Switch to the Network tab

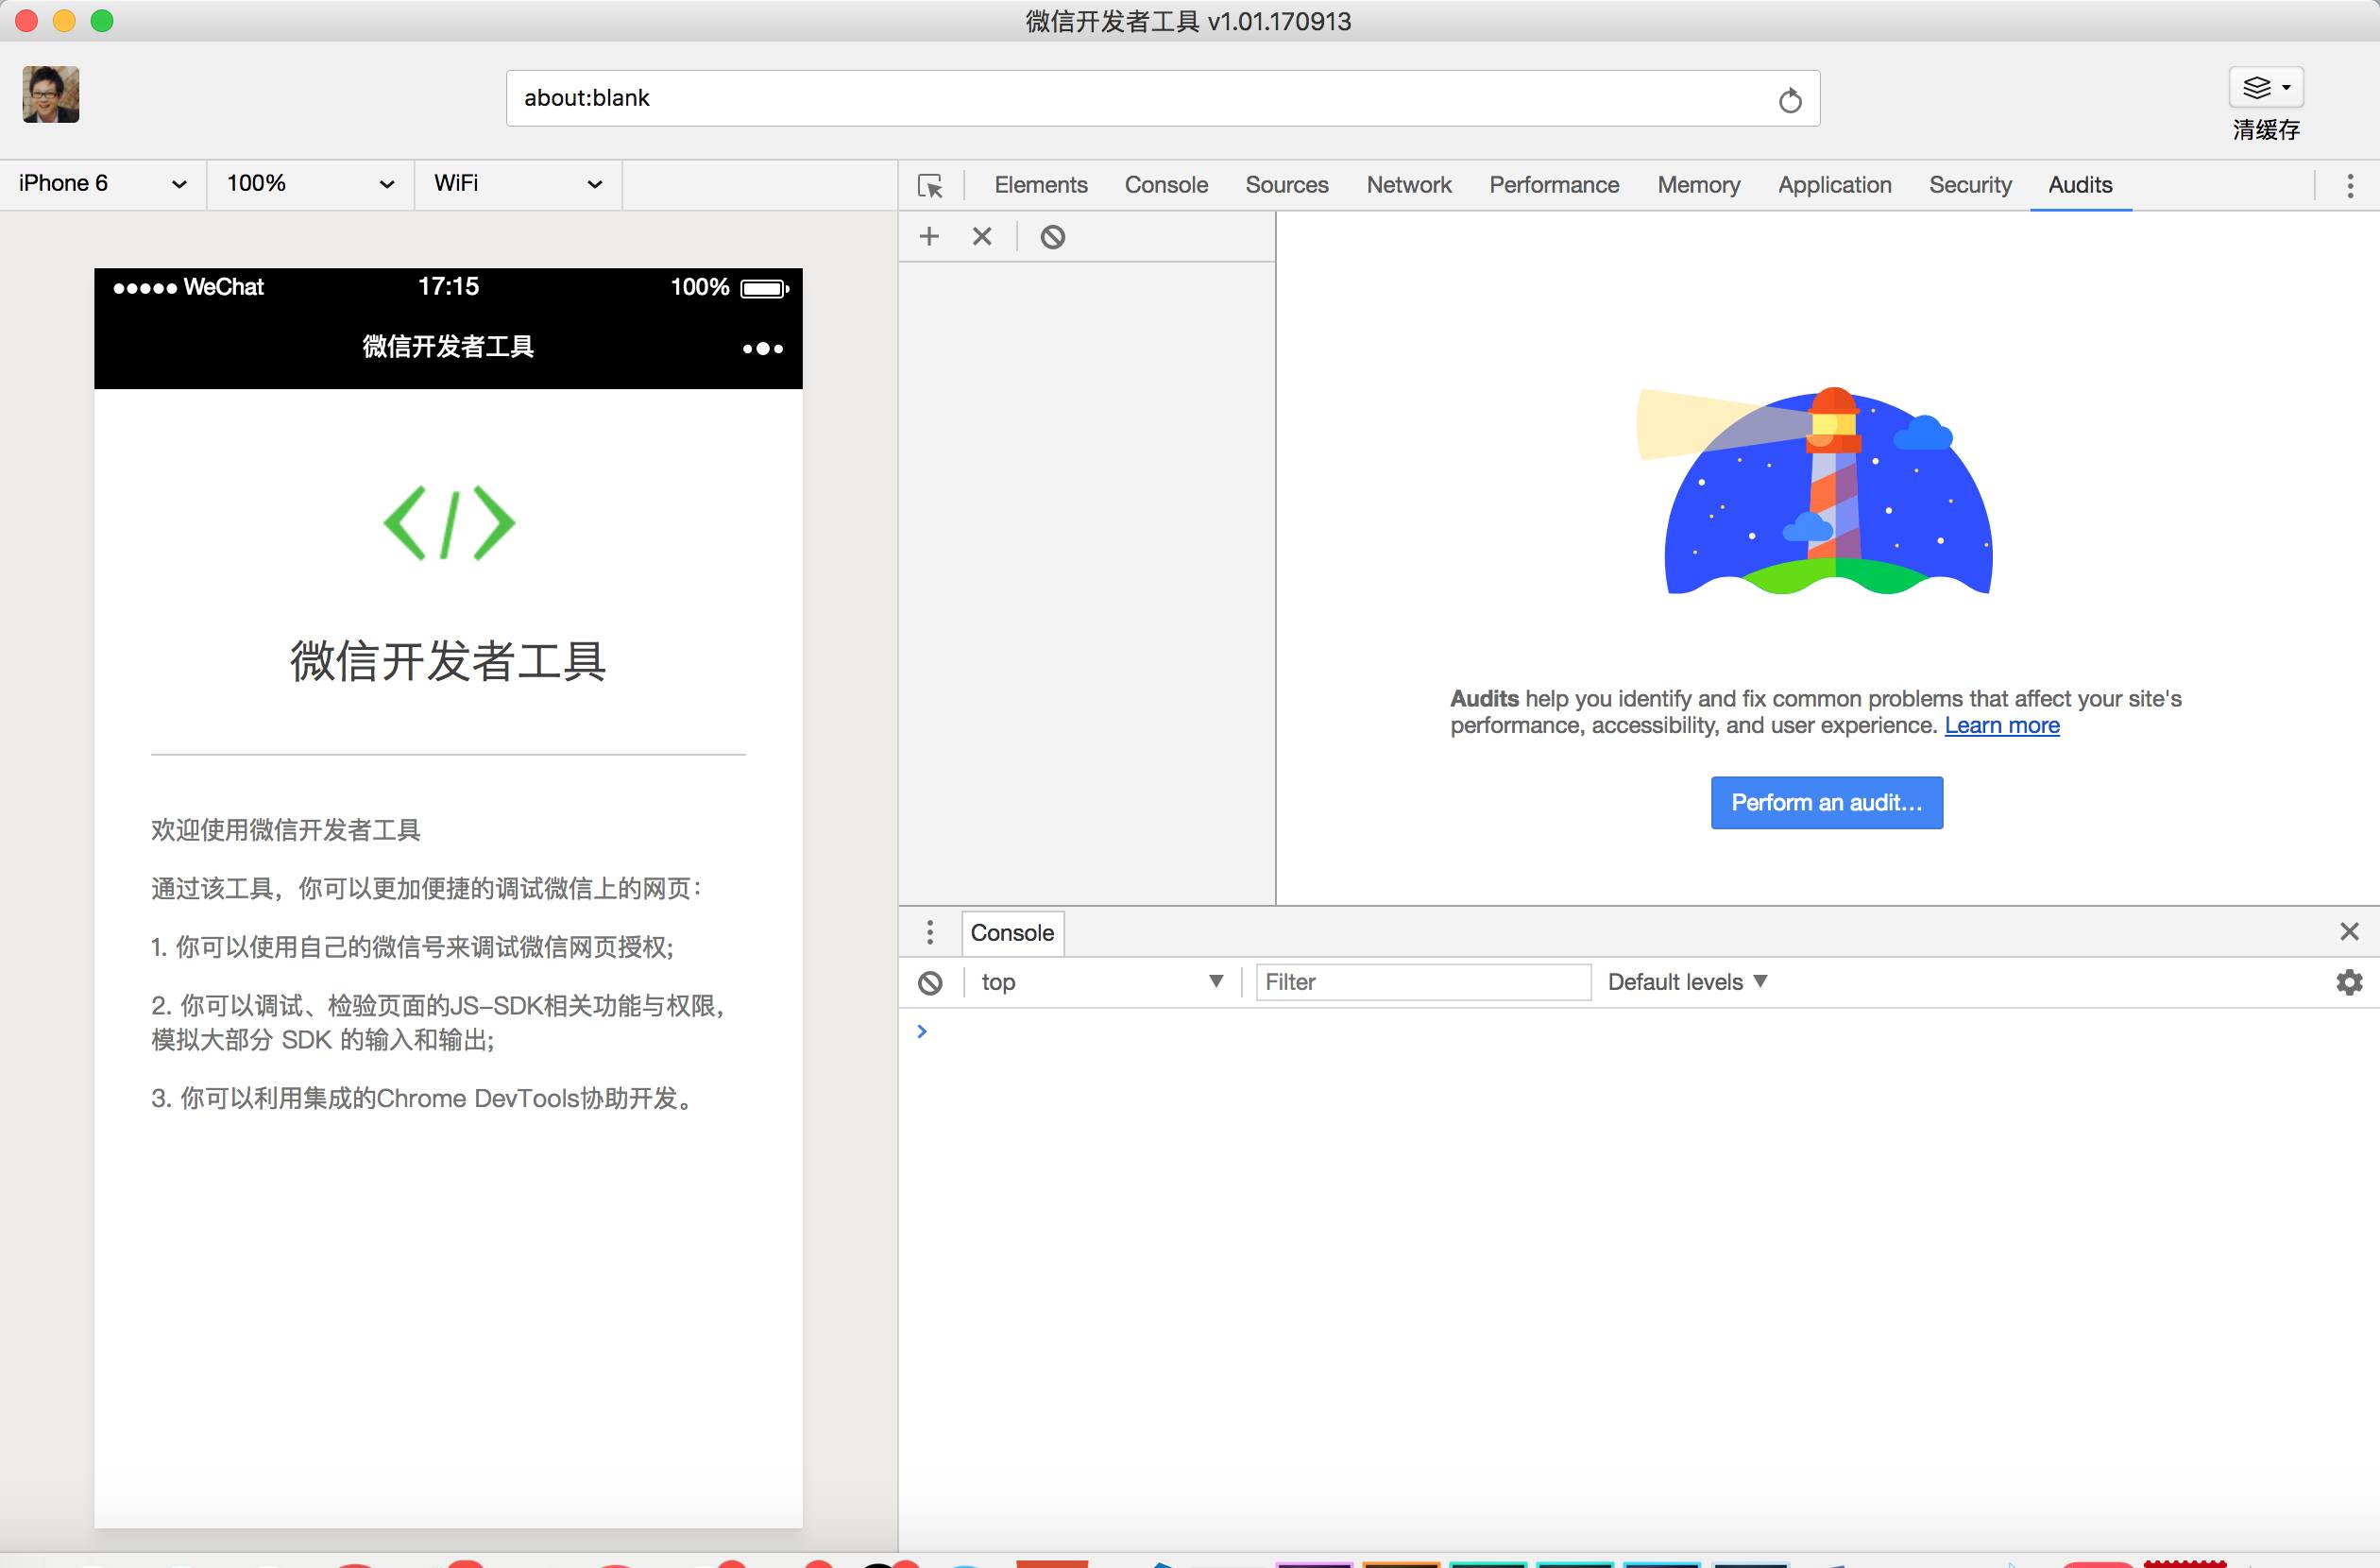pos(1408,185)
